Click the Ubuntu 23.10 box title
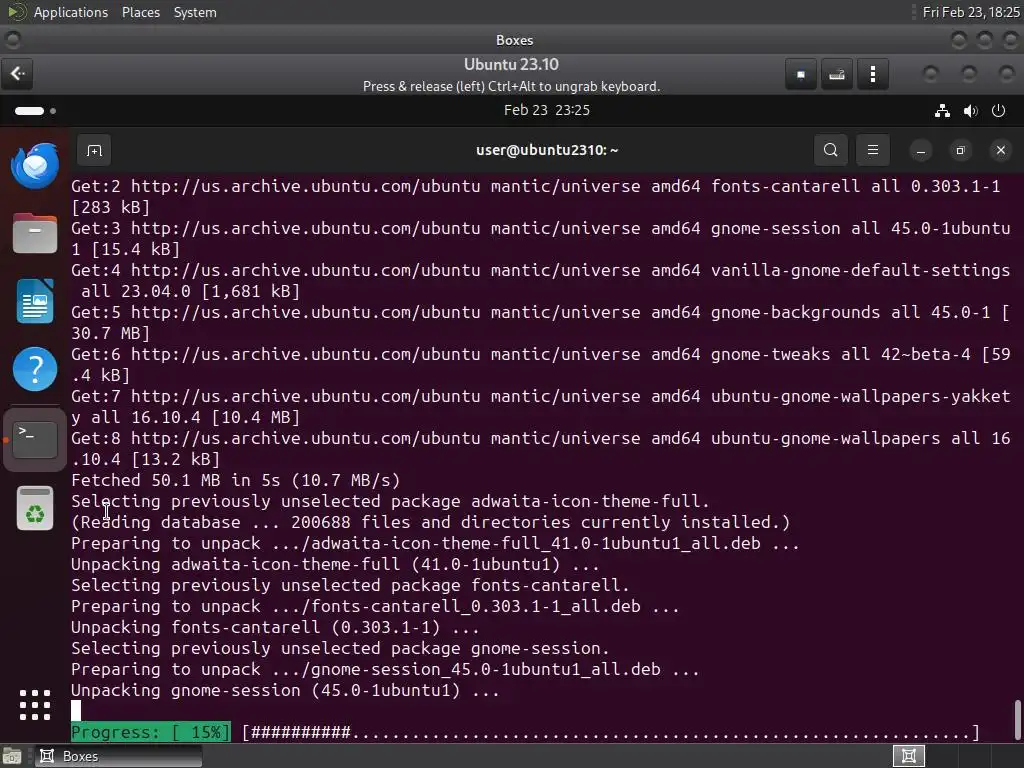This screenshot has height=768, width=1024. 511,65
